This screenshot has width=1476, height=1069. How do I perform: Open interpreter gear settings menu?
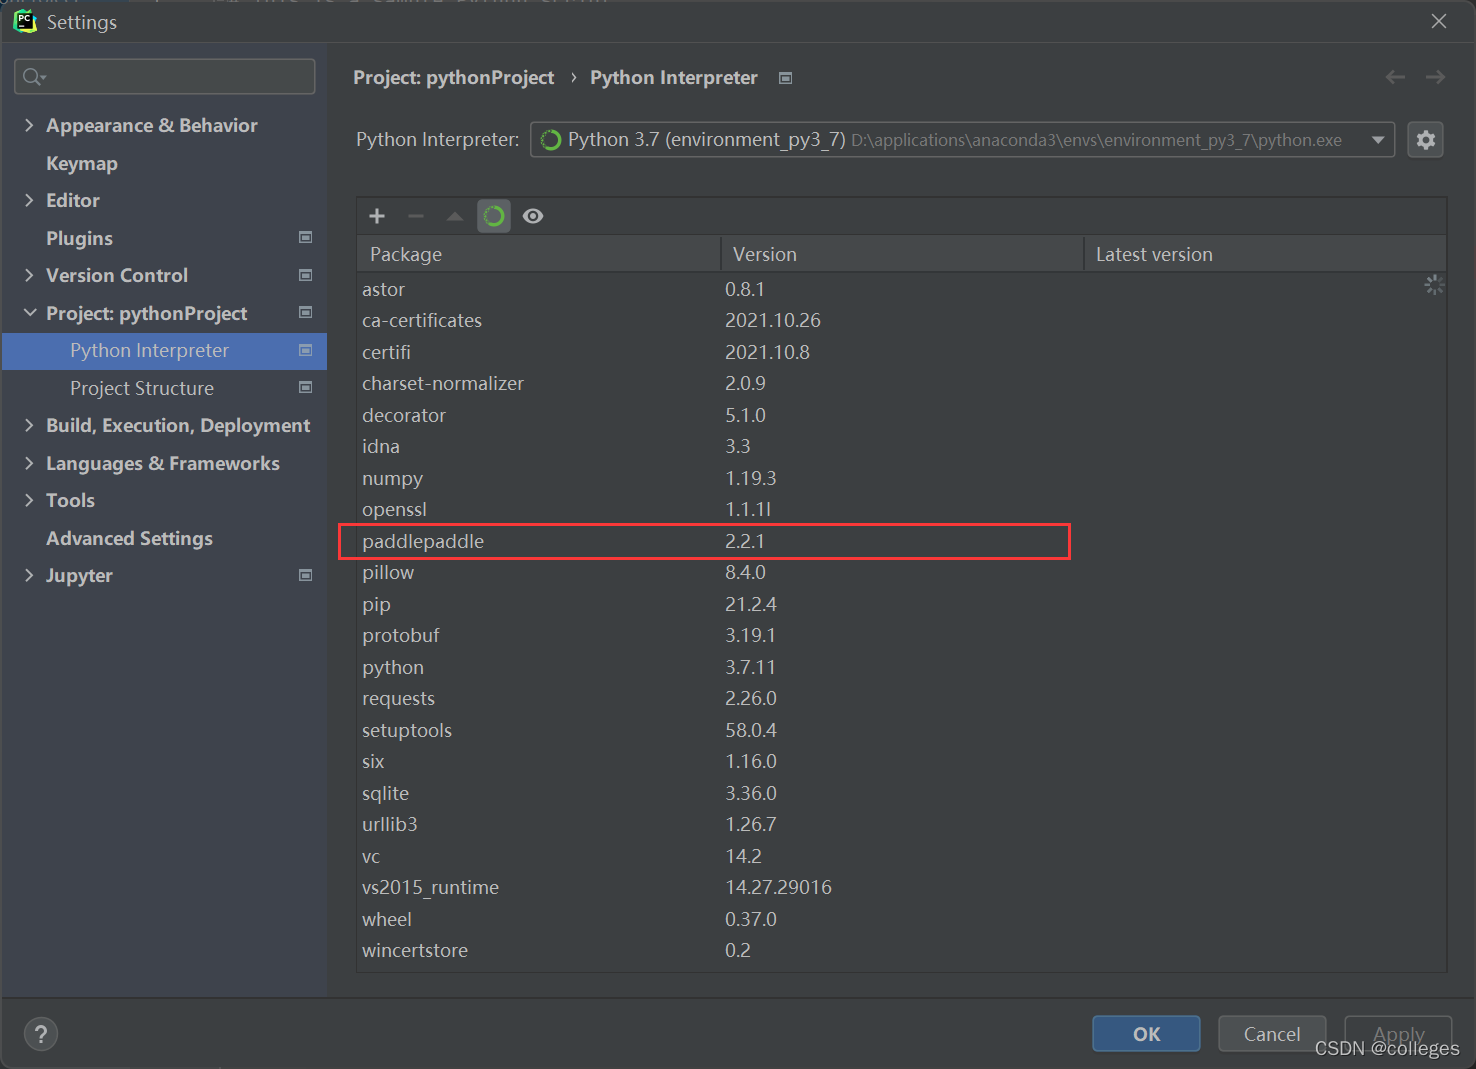1426,140
